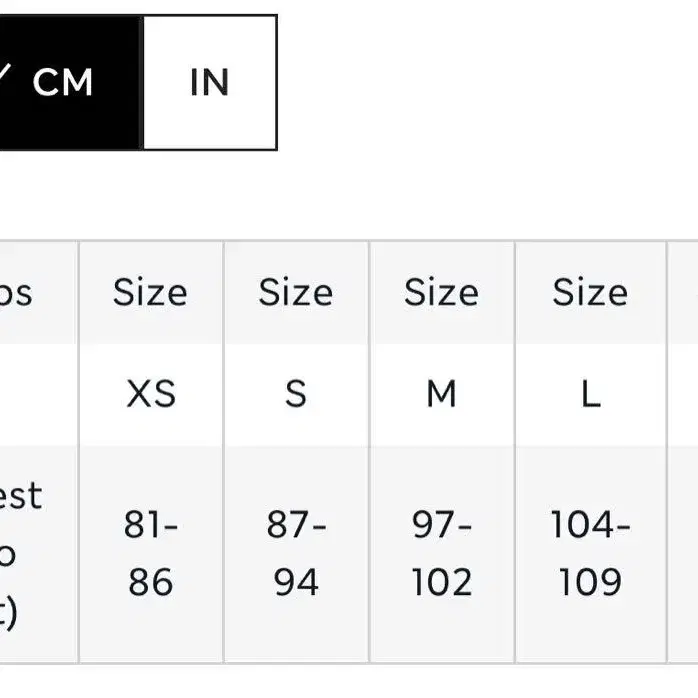The height and width of the screenshot is (698, 698).
Task: Select the 87-94 chest measurement
Action: 296,553
